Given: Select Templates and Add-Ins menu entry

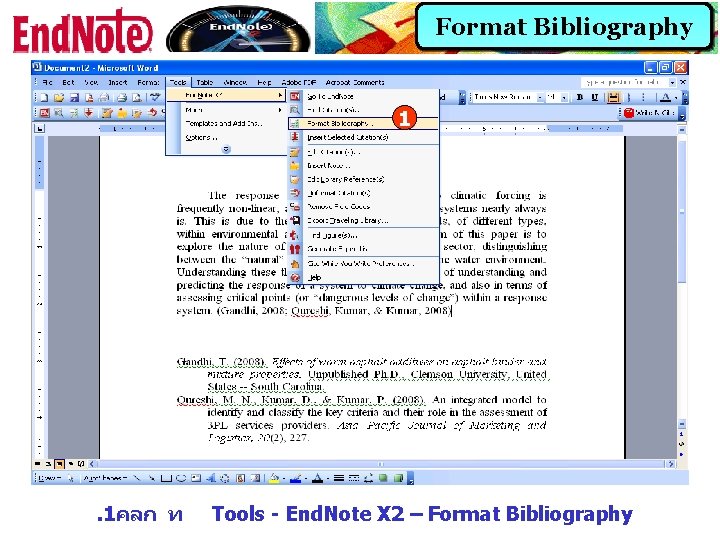Looking at the screenshot, I should click(225, 124).
